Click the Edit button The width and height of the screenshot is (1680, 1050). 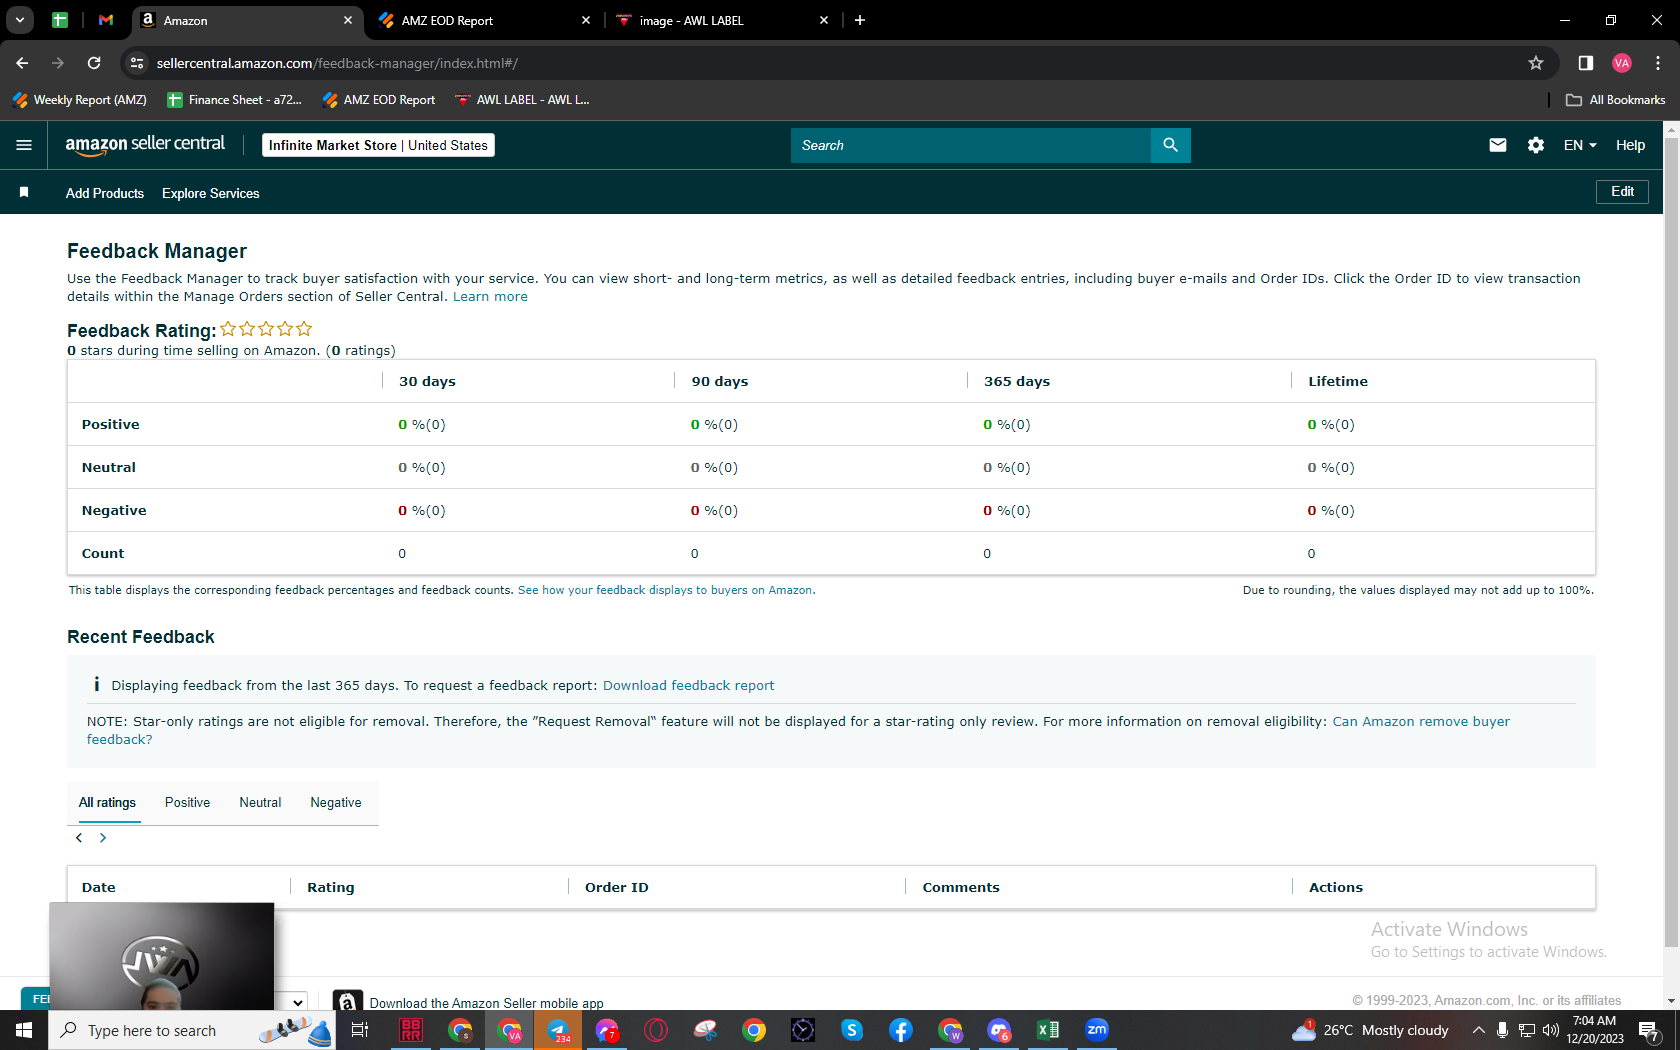click(x=1622, y=192)
